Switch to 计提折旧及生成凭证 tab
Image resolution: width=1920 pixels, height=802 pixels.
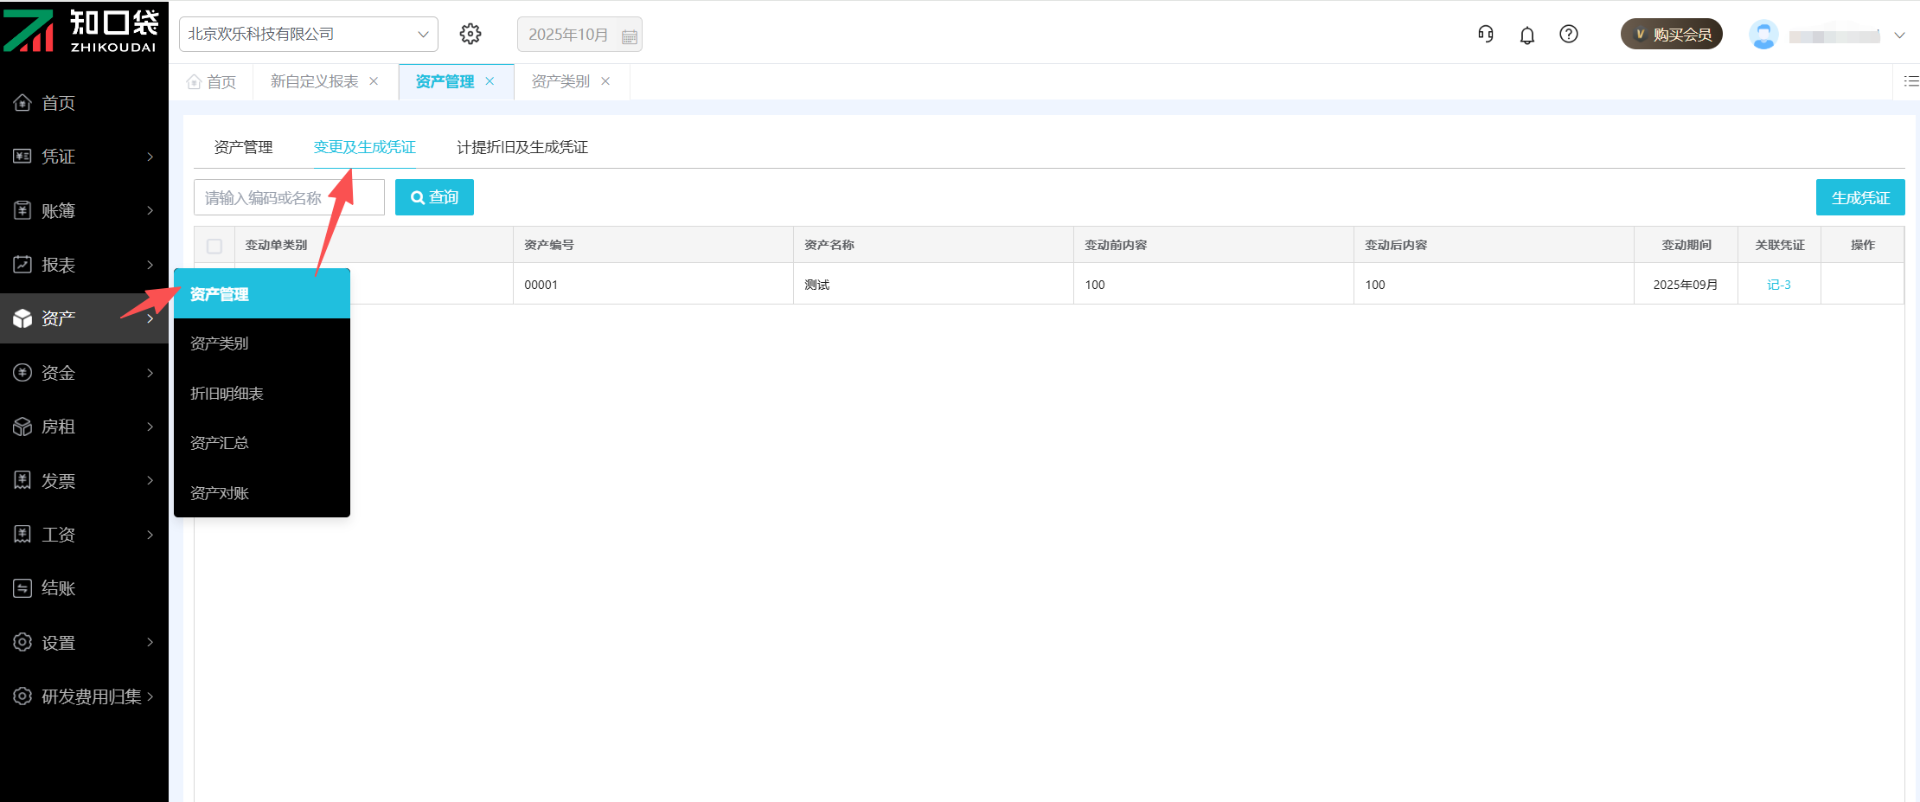click(x=522, y=147)
